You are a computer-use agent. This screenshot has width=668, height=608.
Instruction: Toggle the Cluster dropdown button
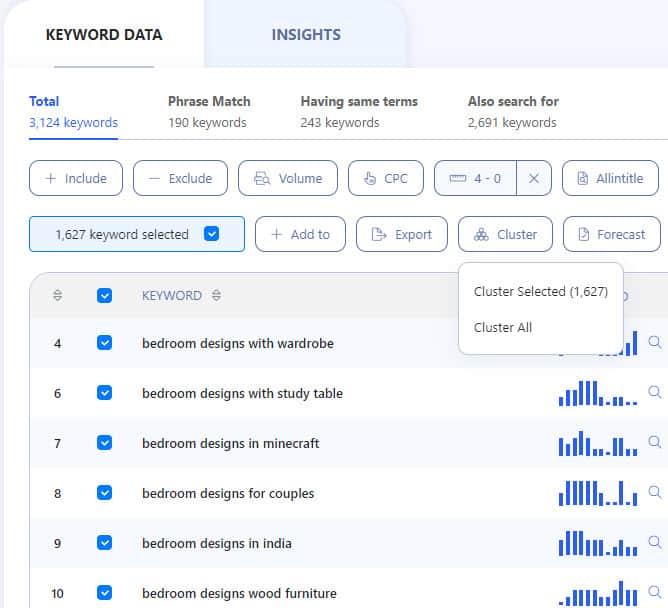click(505, 234)
